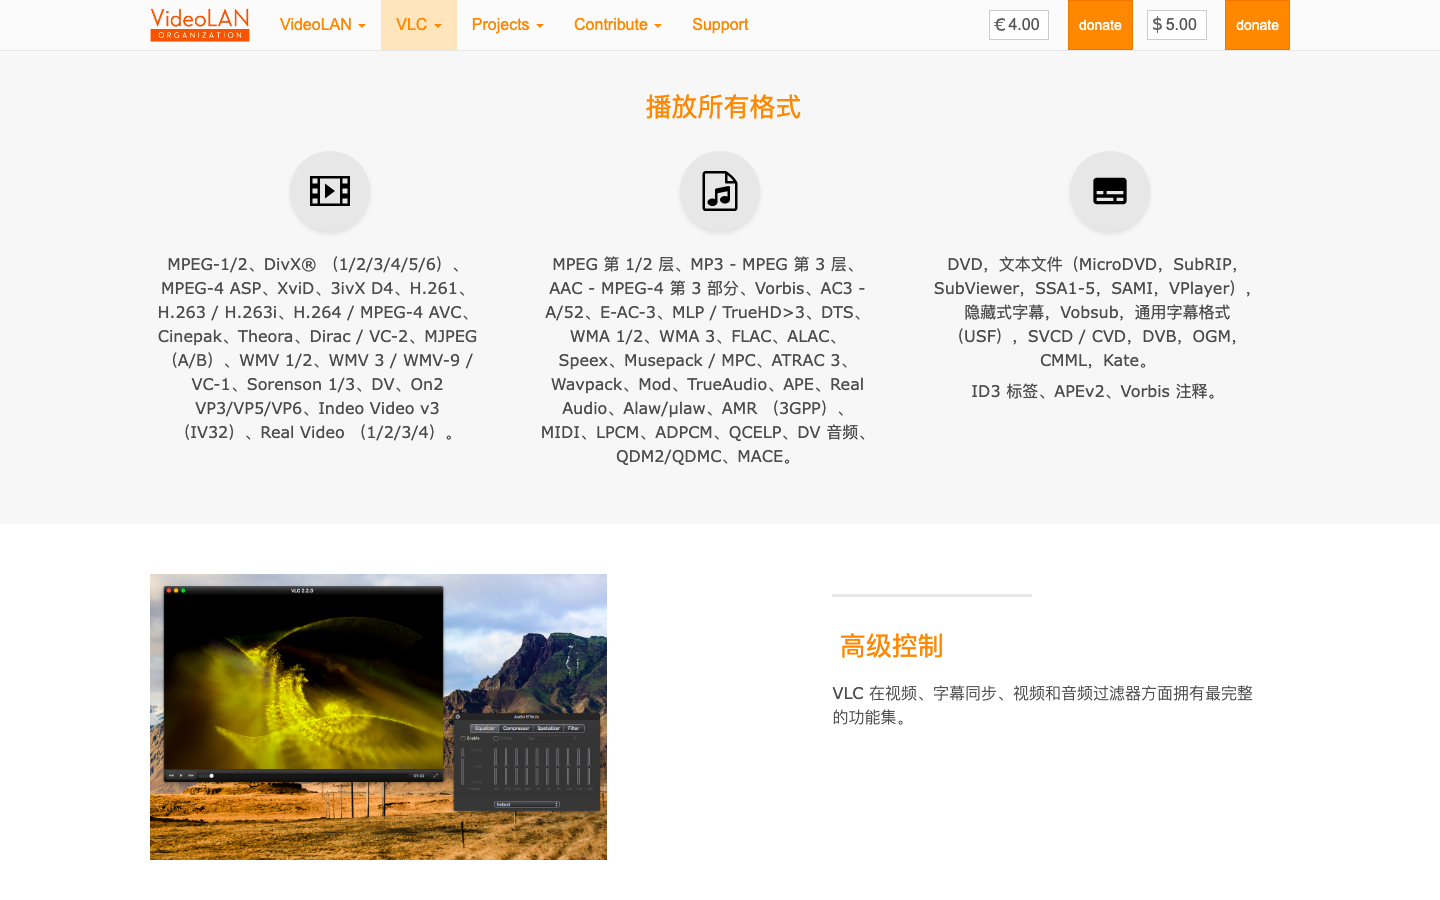Screen dimensions: 1440x900
Task: Open the Projects dropdown menu
Action: [507, 24]
